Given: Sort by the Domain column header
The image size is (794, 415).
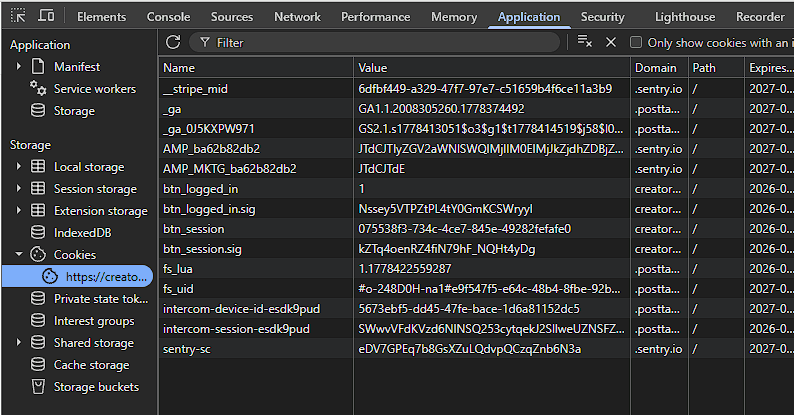Looking at the screenshot, I should 659,67.
